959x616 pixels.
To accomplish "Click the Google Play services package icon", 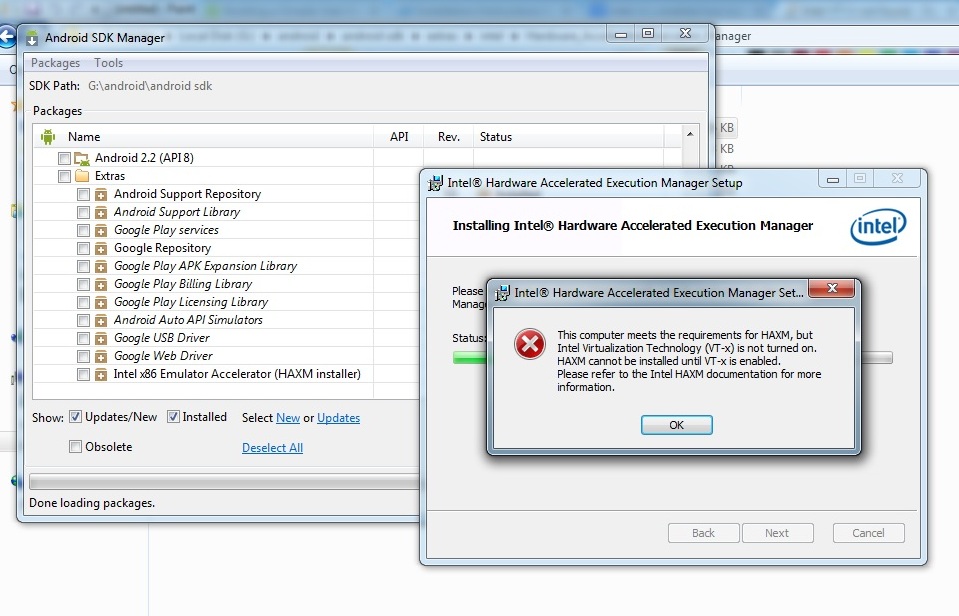I will click(x=101, y=231).
